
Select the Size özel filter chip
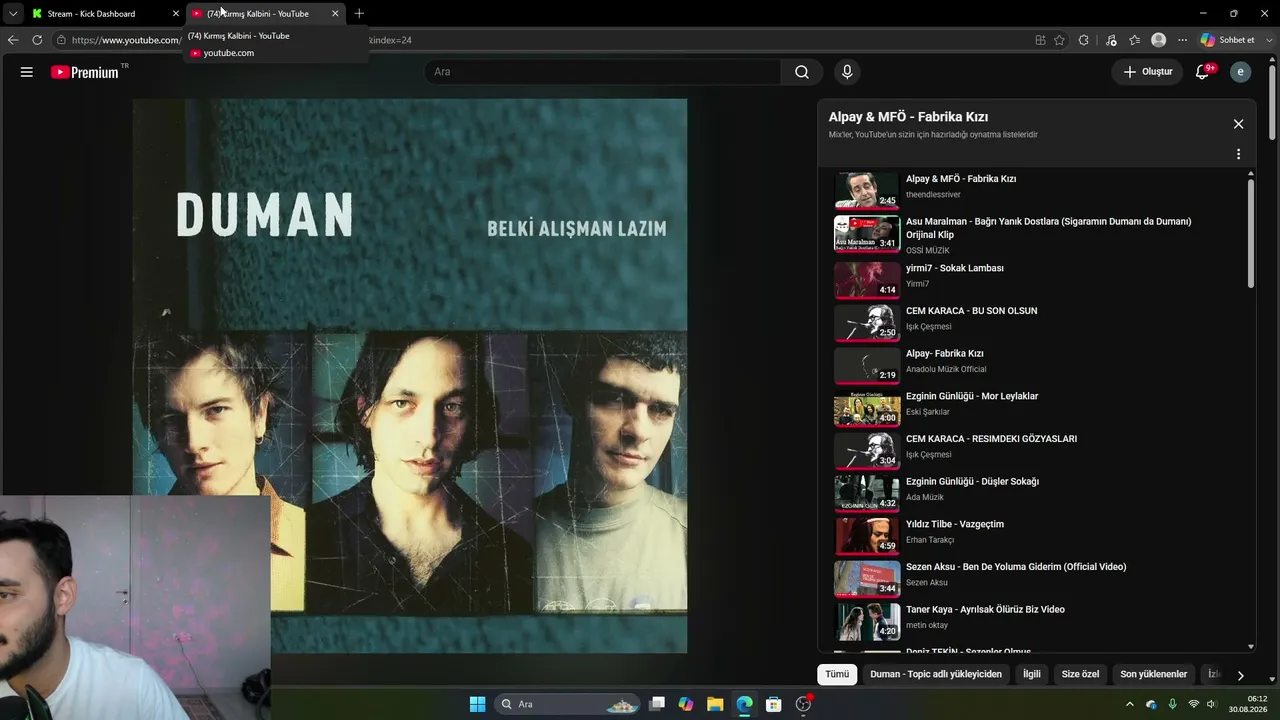coord(1080,674)
